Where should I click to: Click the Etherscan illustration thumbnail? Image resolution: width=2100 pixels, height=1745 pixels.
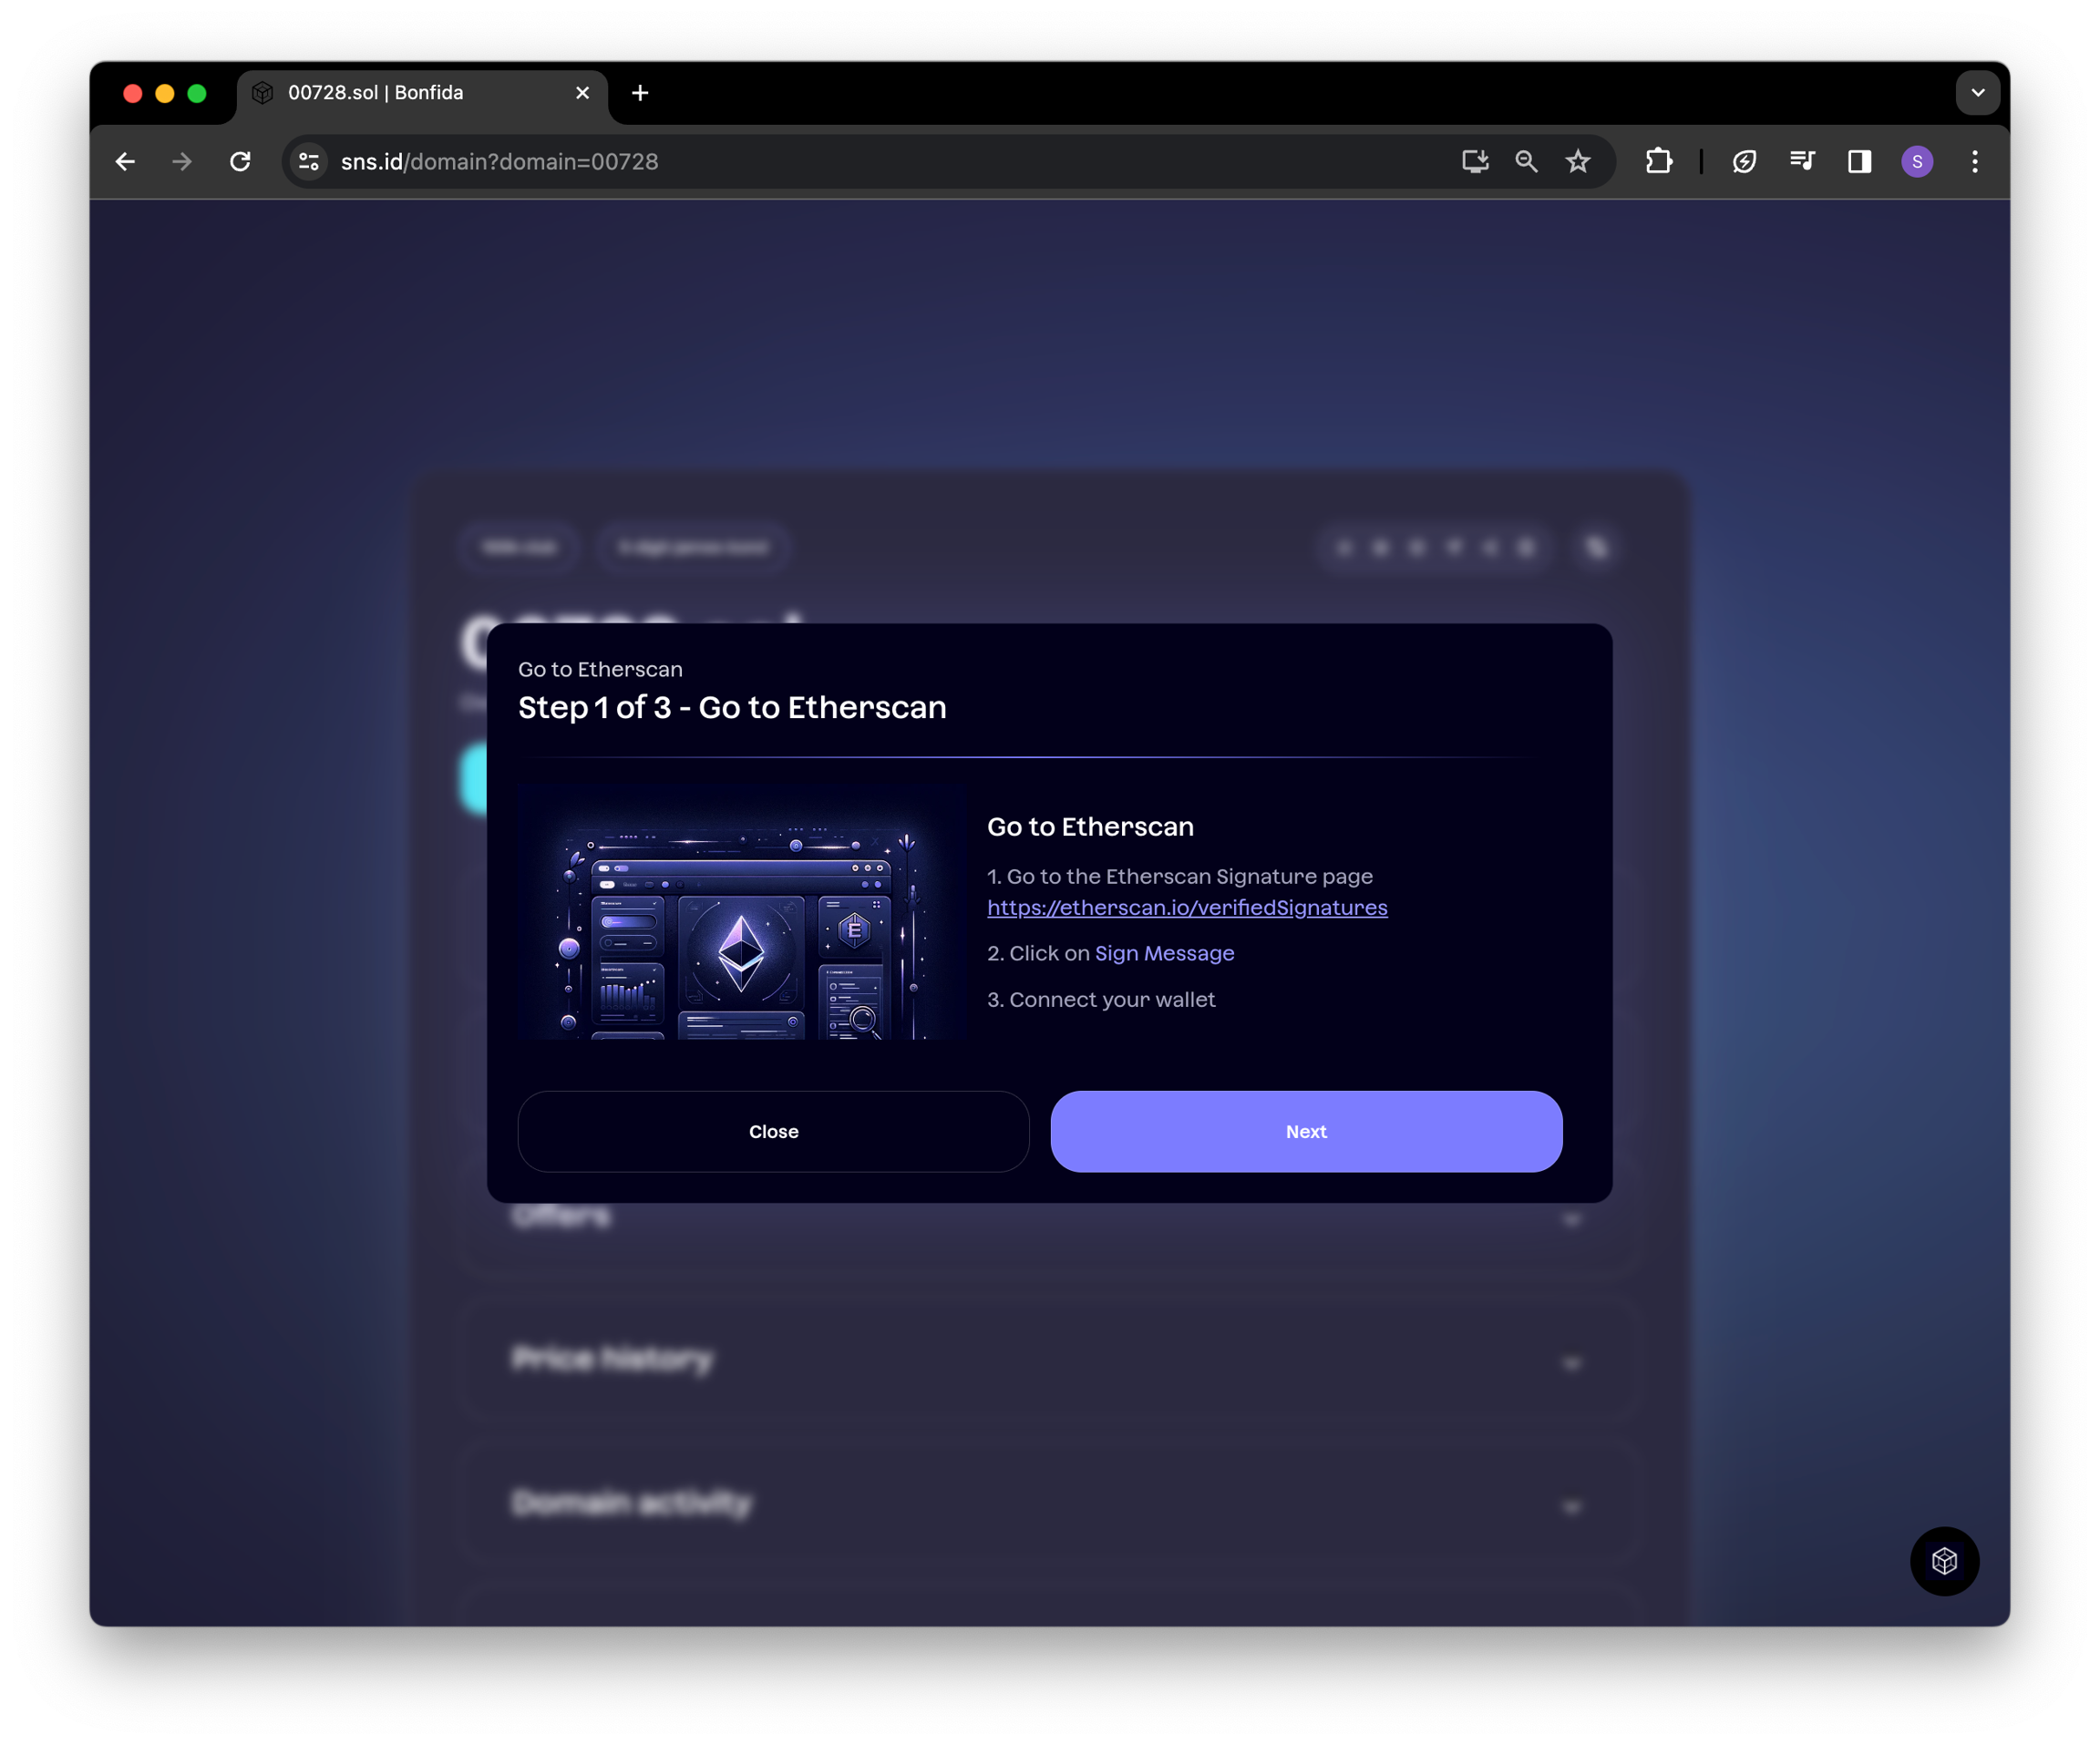click(741, 911)
